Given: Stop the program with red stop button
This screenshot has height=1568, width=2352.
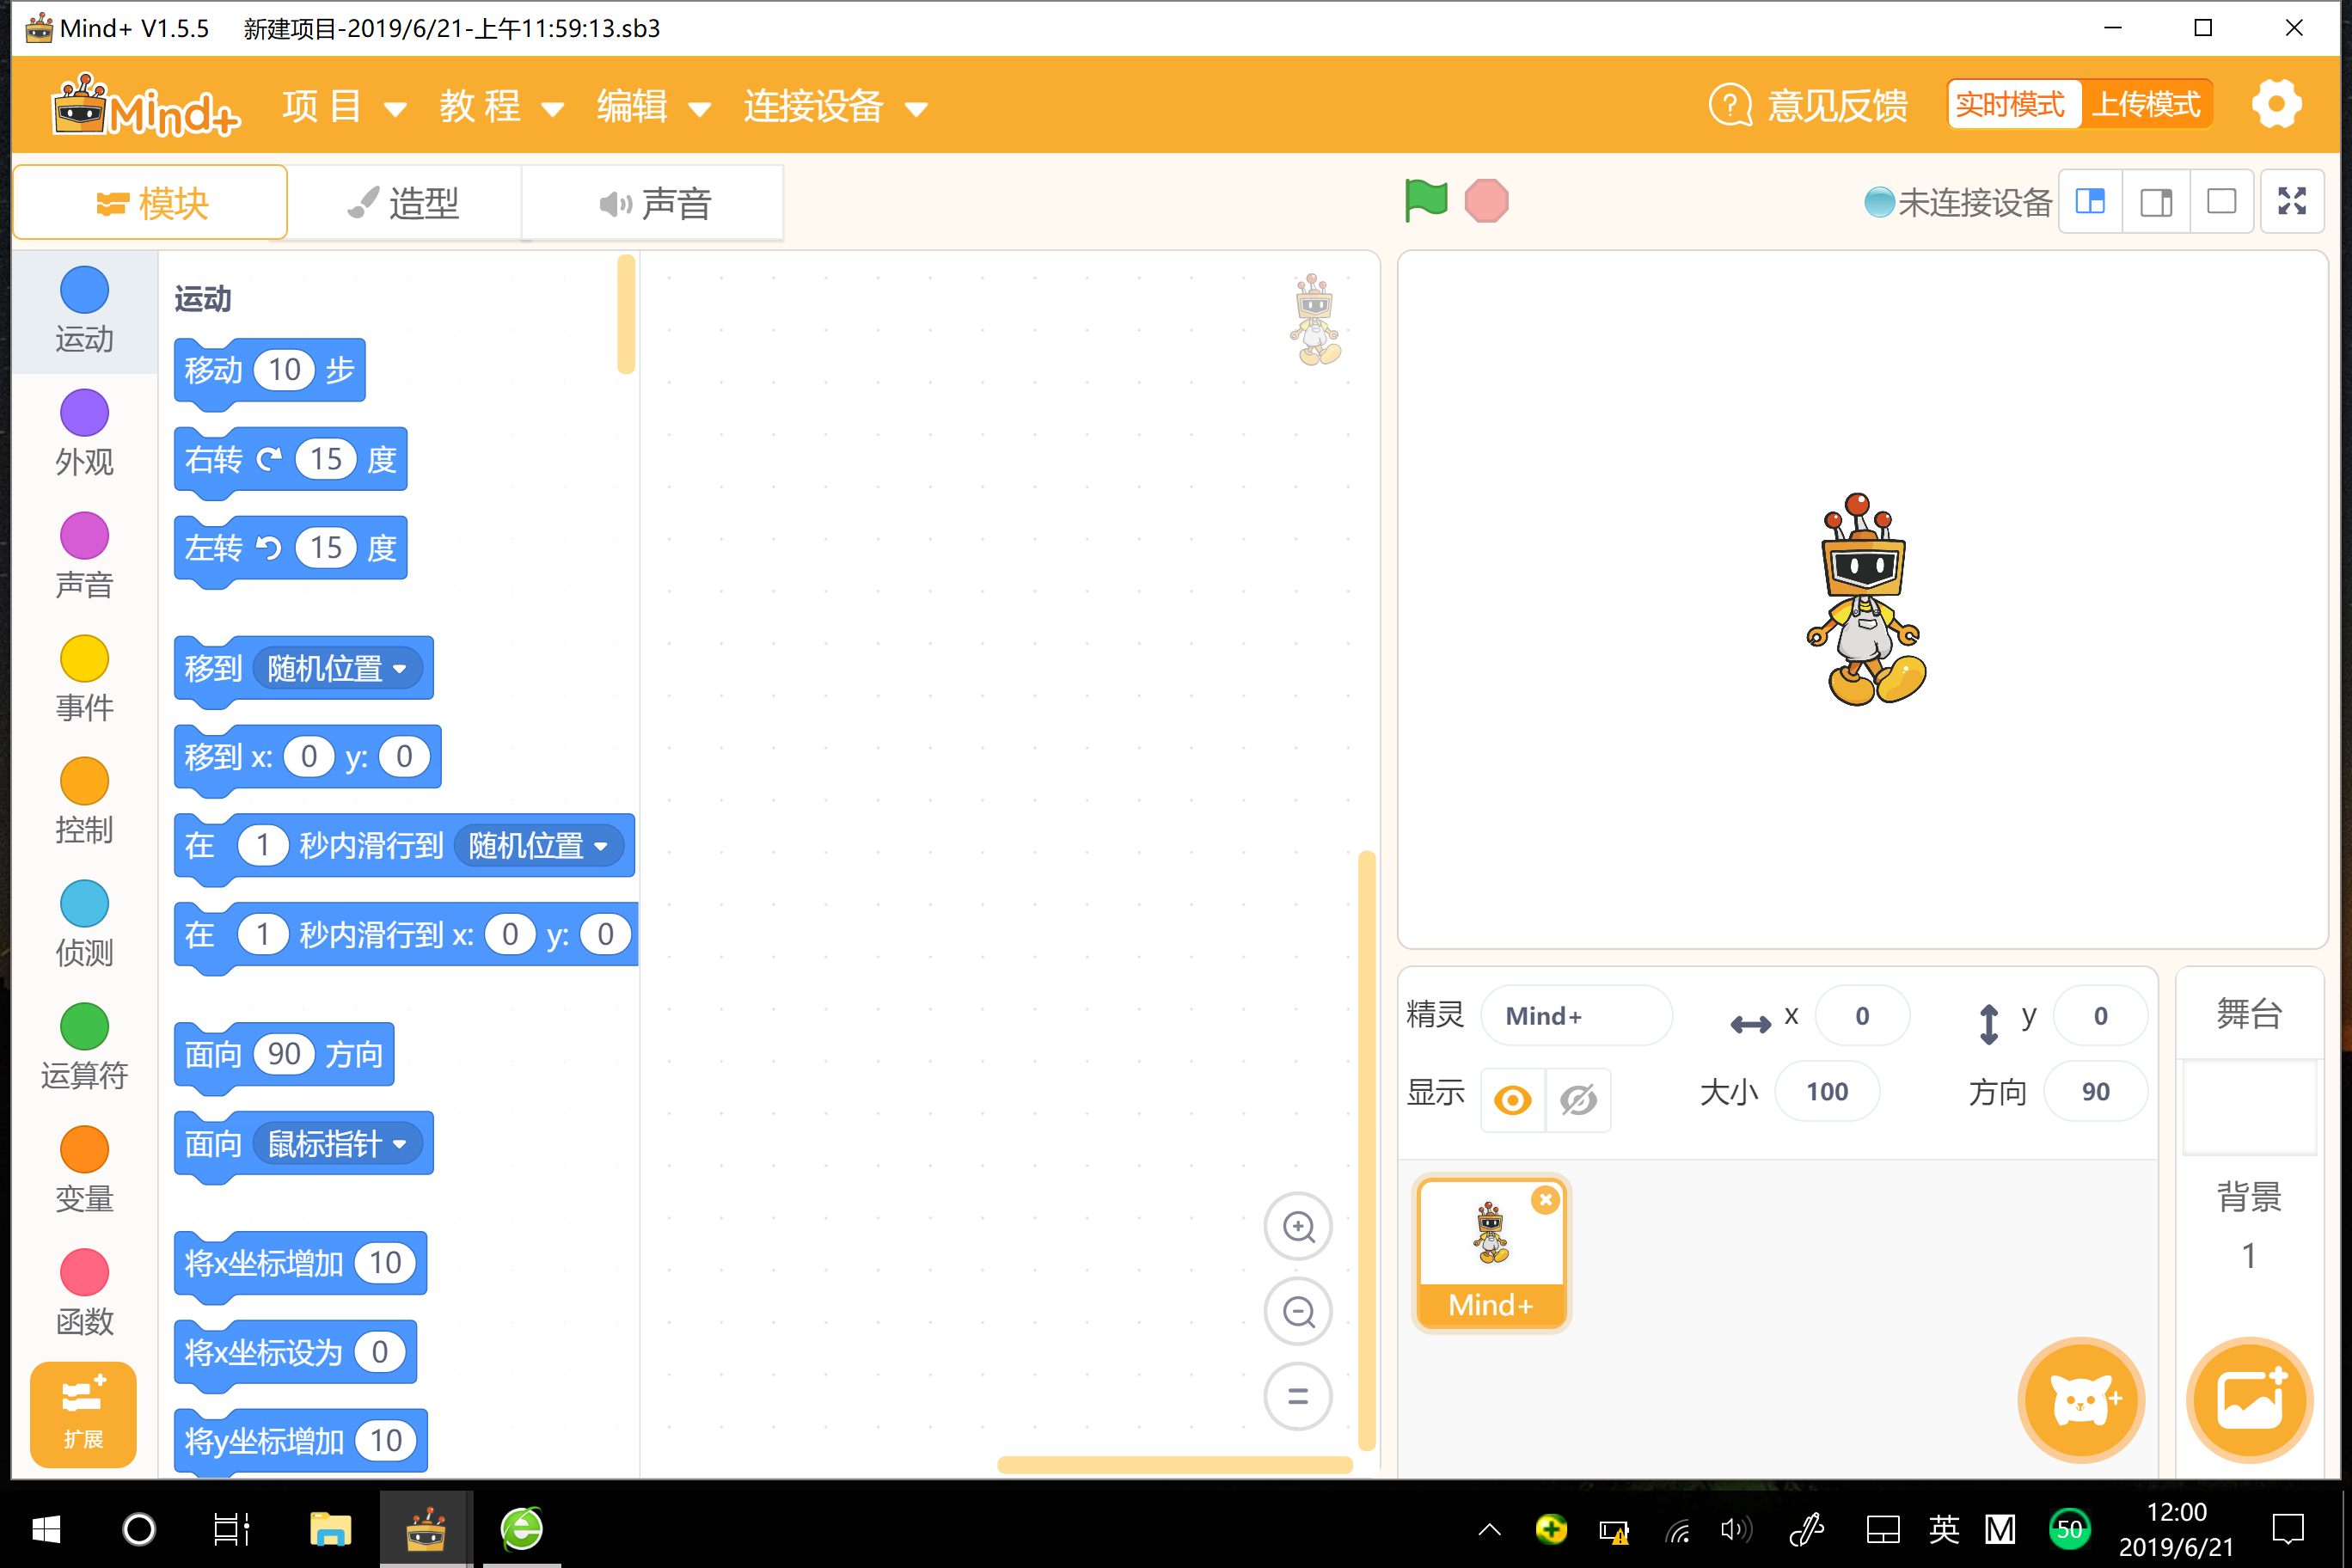Looking at the screenshot, I should pyautogui.click(x=1486, y=201).
